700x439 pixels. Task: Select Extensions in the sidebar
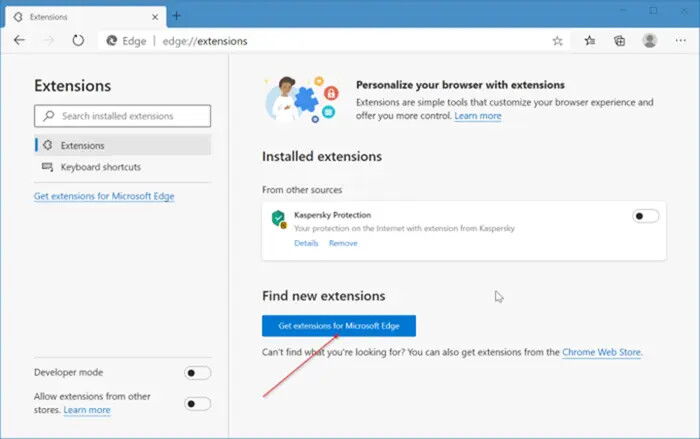[122, 145]
